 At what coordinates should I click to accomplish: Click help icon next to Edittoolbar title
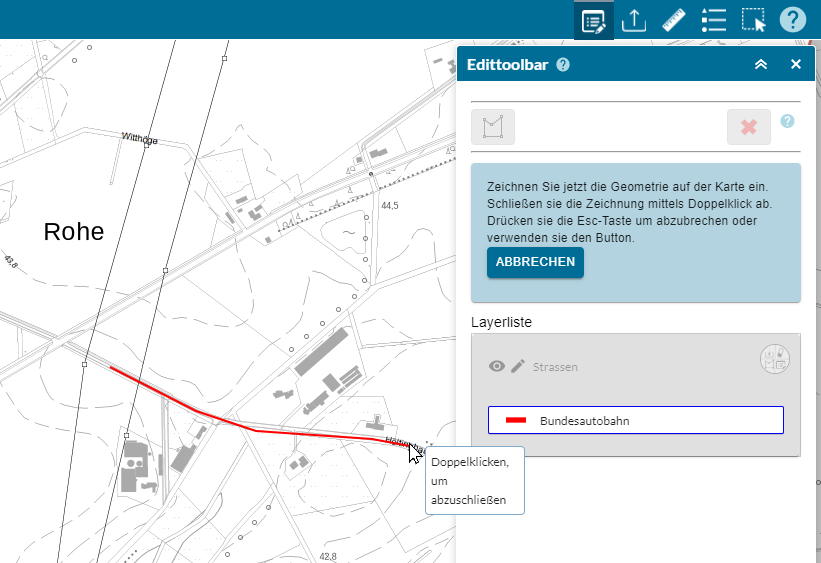[563, 65]
